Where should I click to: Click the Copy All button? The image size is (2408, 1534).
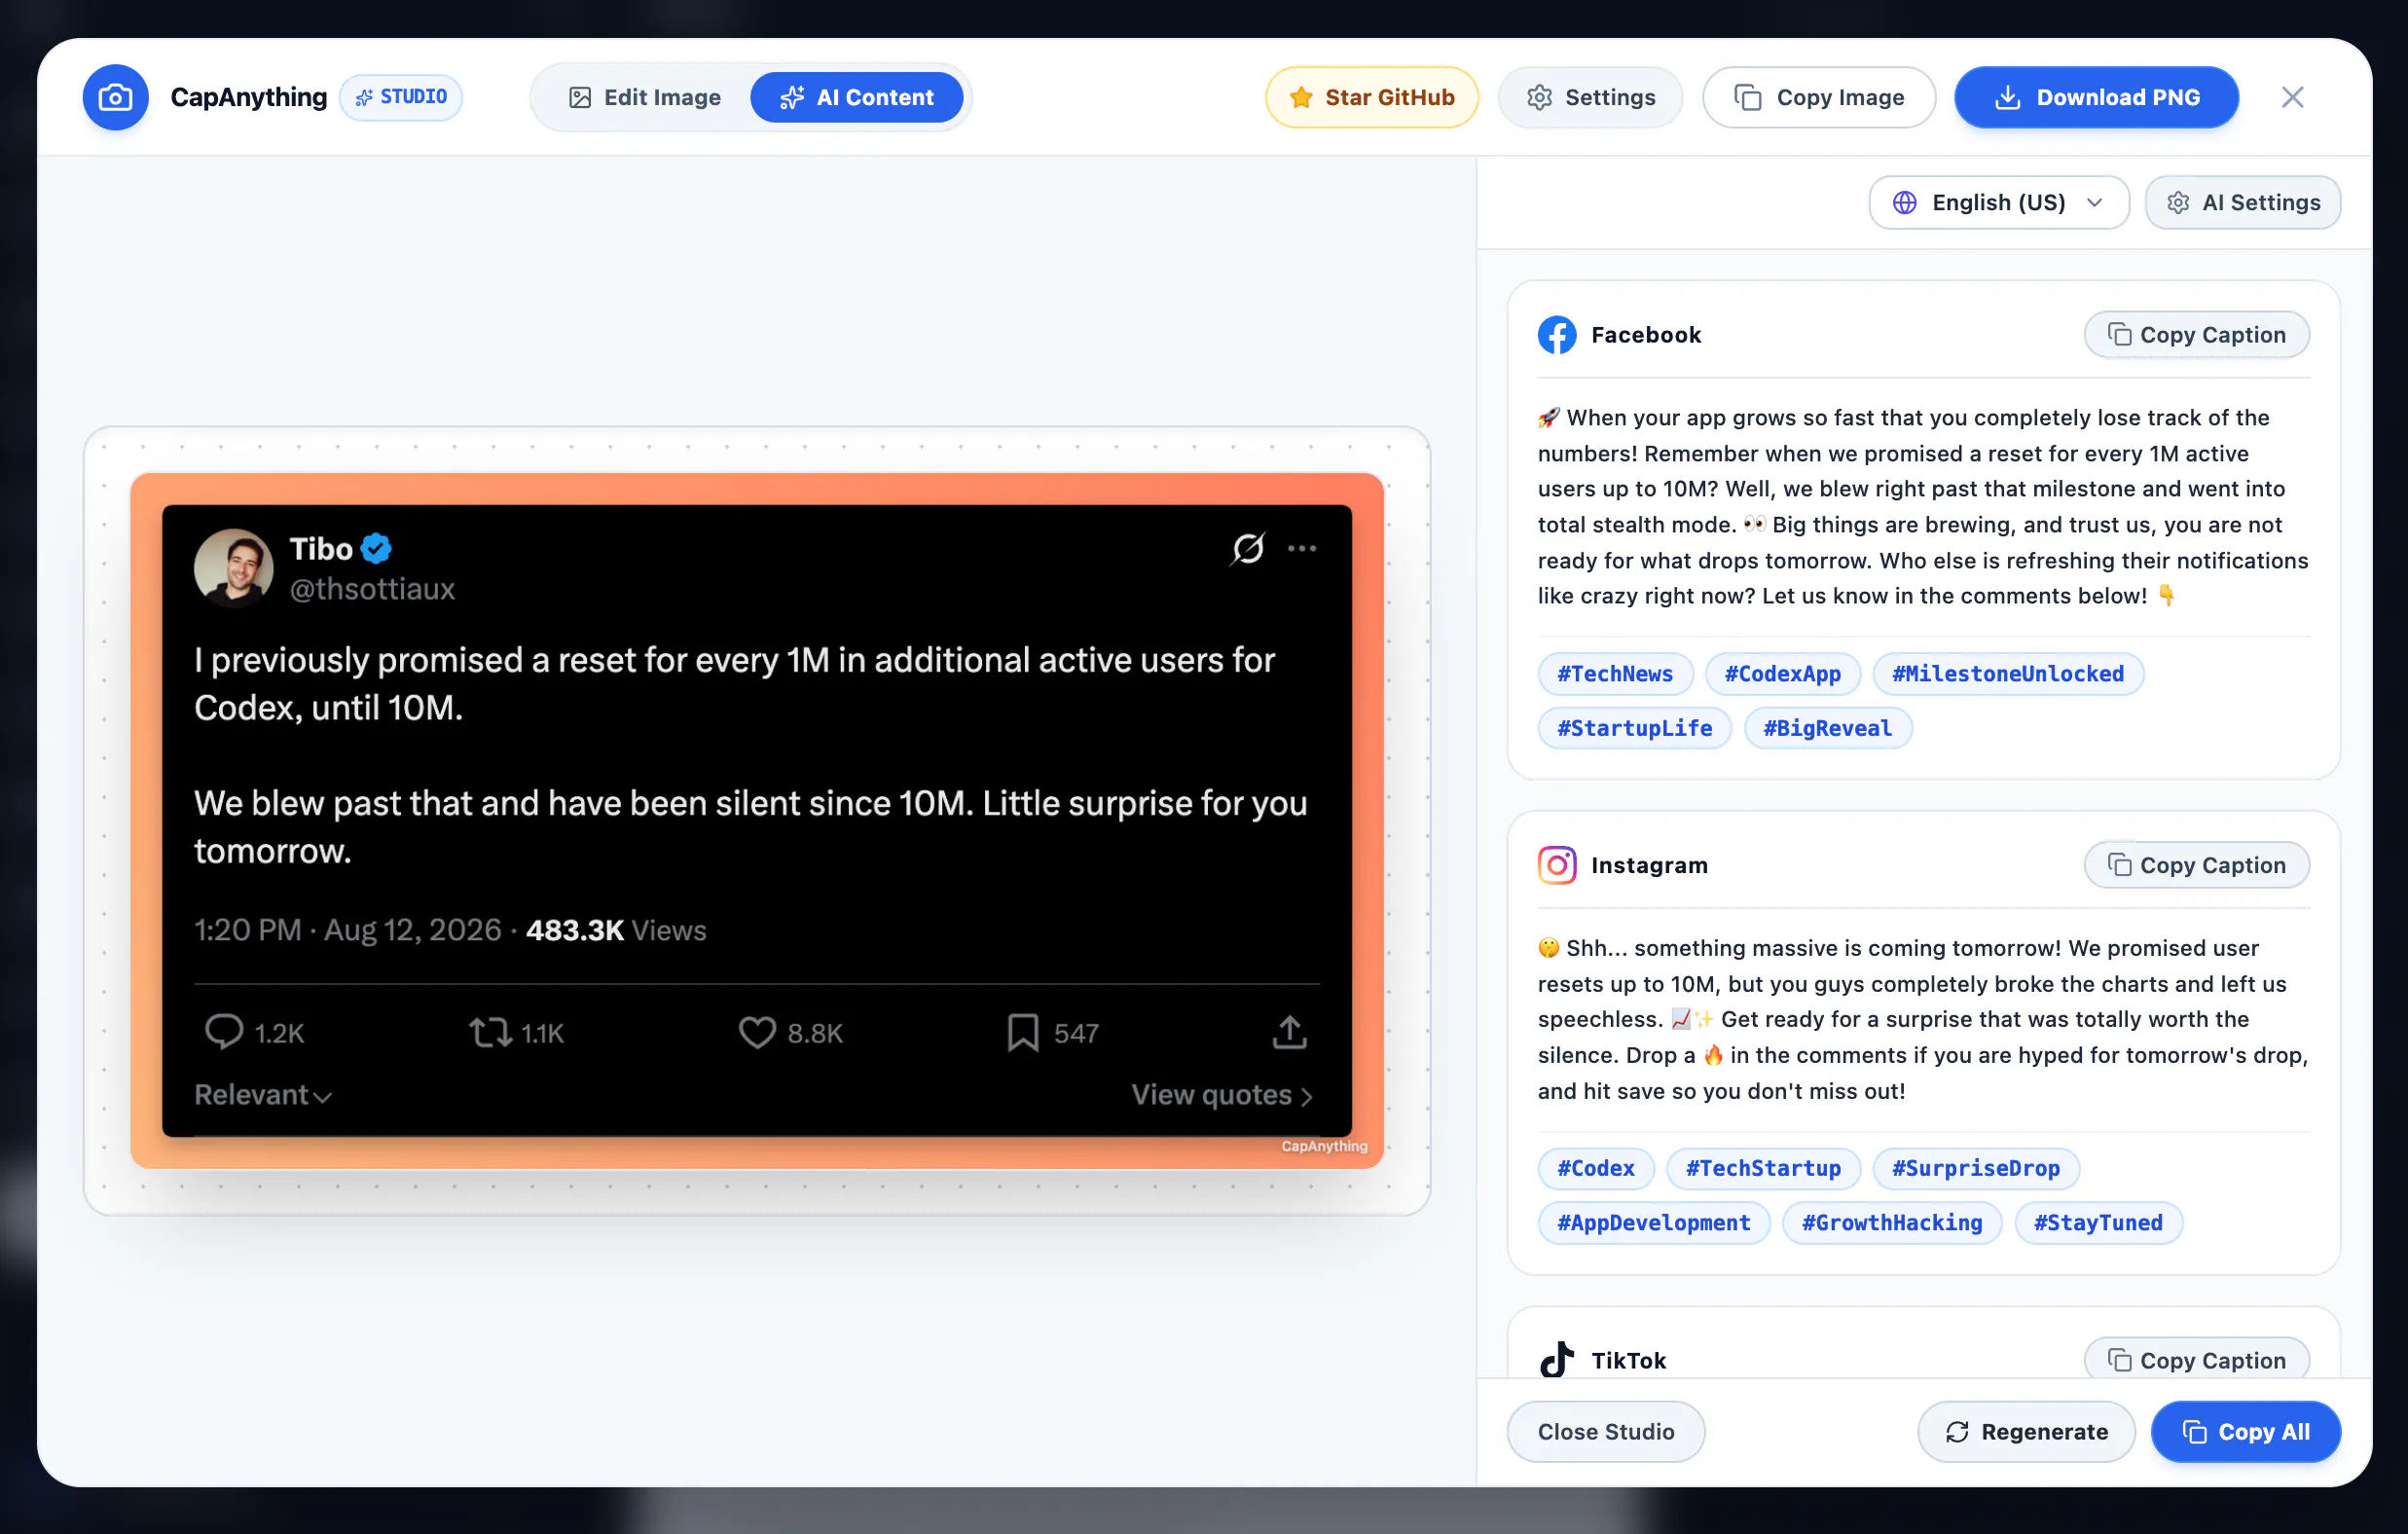coord(2245,1431)
